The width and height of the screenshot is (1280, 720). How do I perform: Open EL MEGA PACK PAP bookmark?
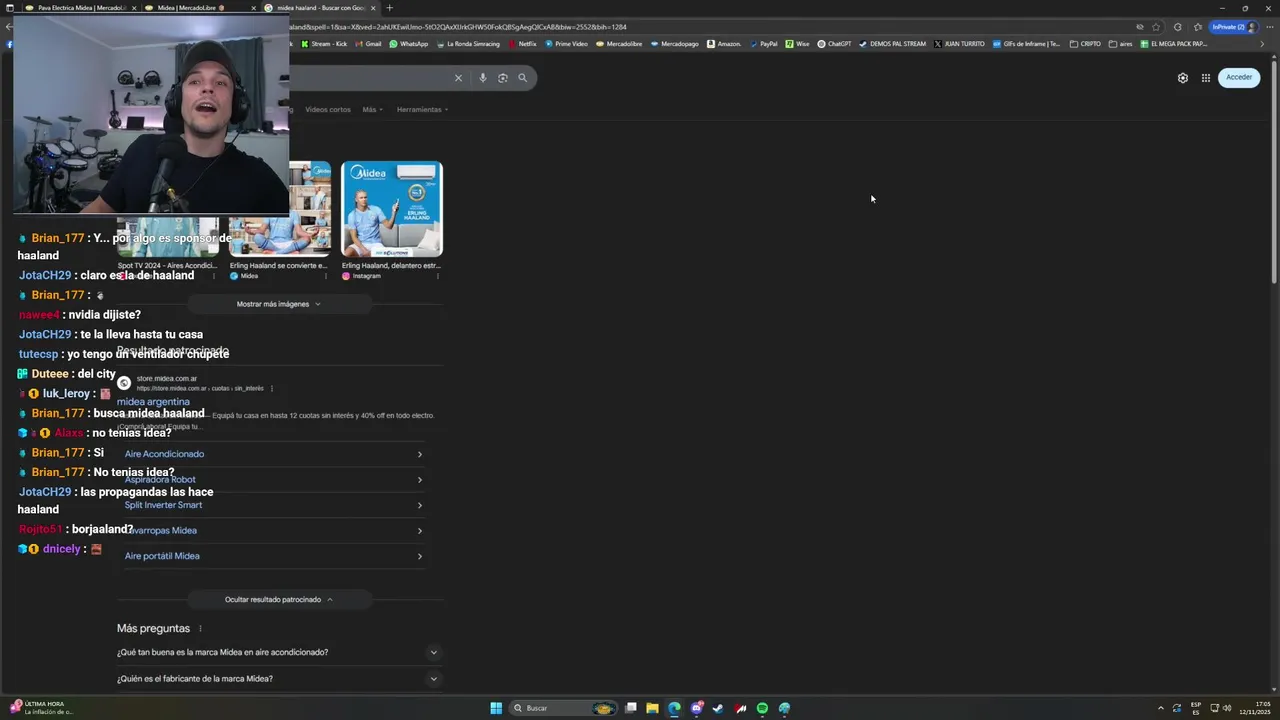[1174, 44]
